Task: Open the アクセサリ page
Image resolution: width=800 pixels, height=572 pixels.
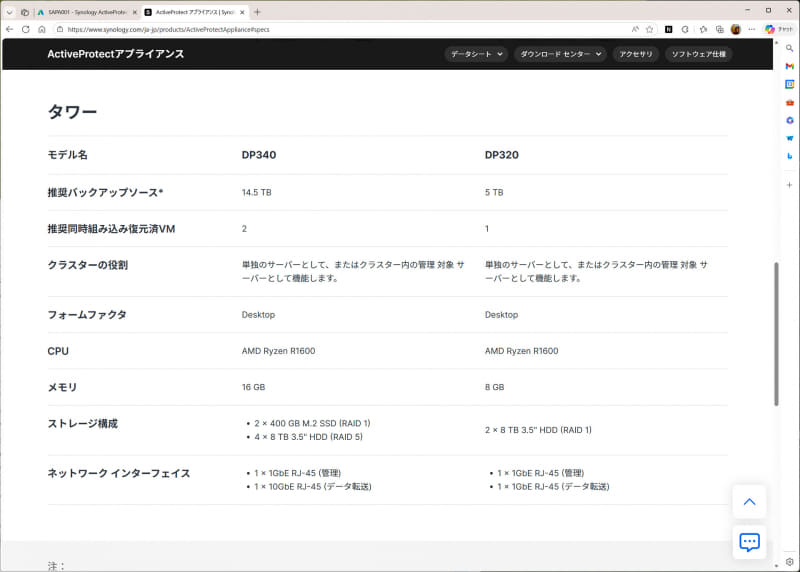Action: [x=636, y=54]
